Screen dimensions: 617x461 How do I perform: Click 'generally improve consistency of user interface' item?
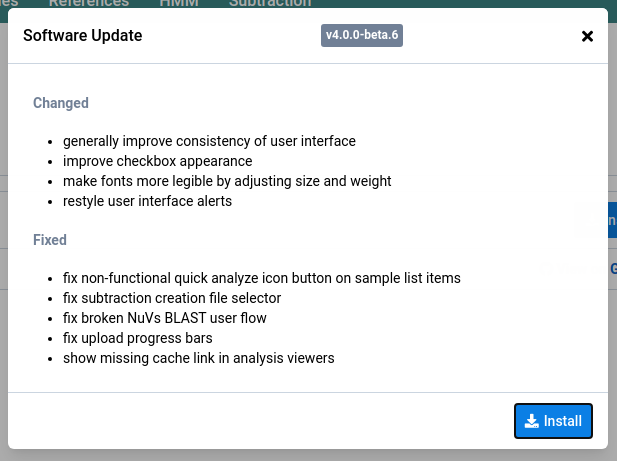[x=209, y=141]
